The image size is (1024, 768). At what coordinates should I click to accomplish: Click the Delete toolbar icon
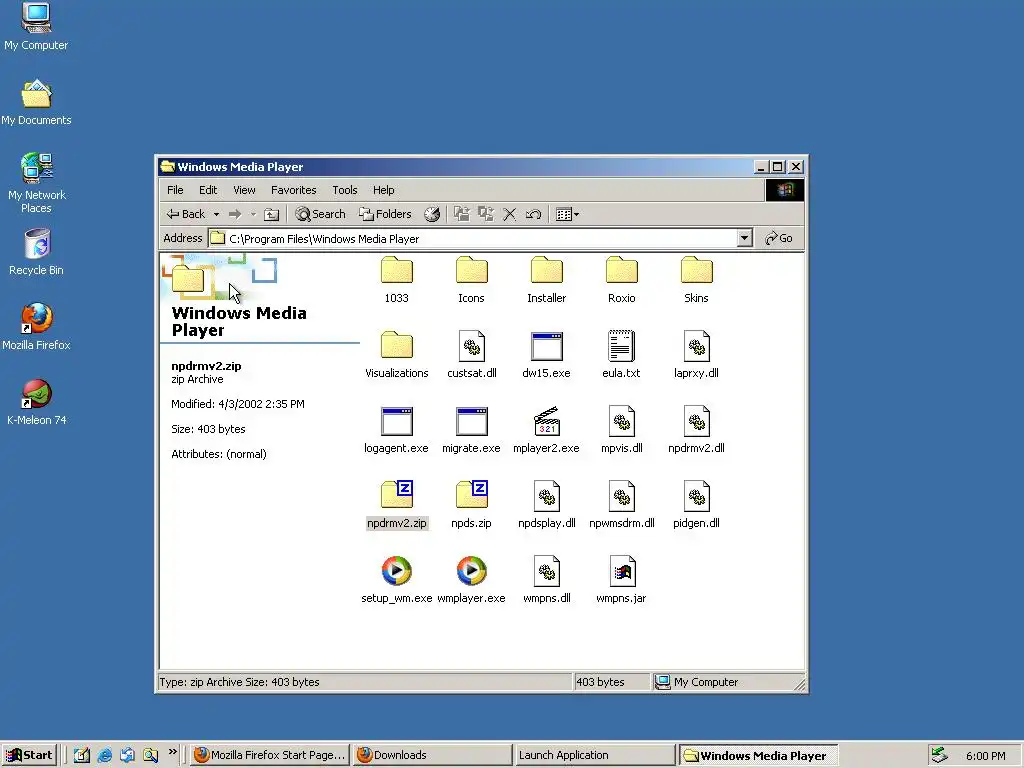(509, 214)
